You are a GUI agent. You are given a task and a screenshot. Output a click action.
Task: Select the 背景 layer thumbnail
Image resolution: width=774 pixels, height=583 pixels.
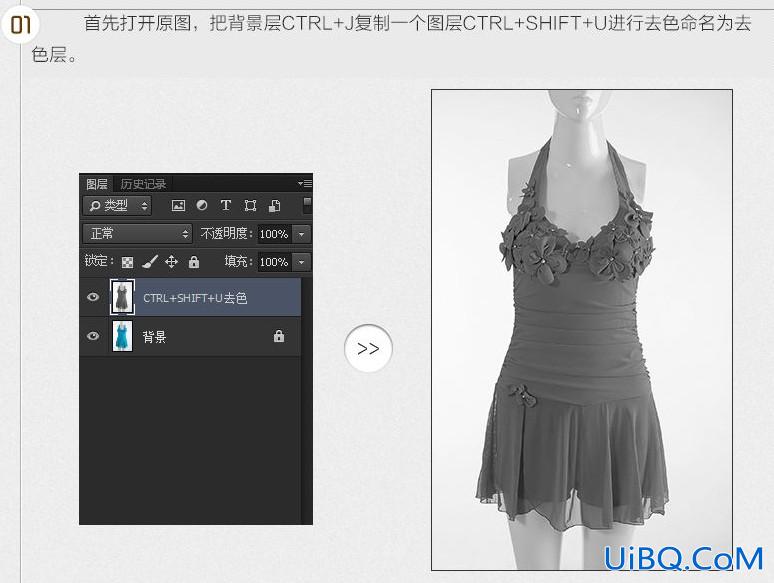click(122, 336)
